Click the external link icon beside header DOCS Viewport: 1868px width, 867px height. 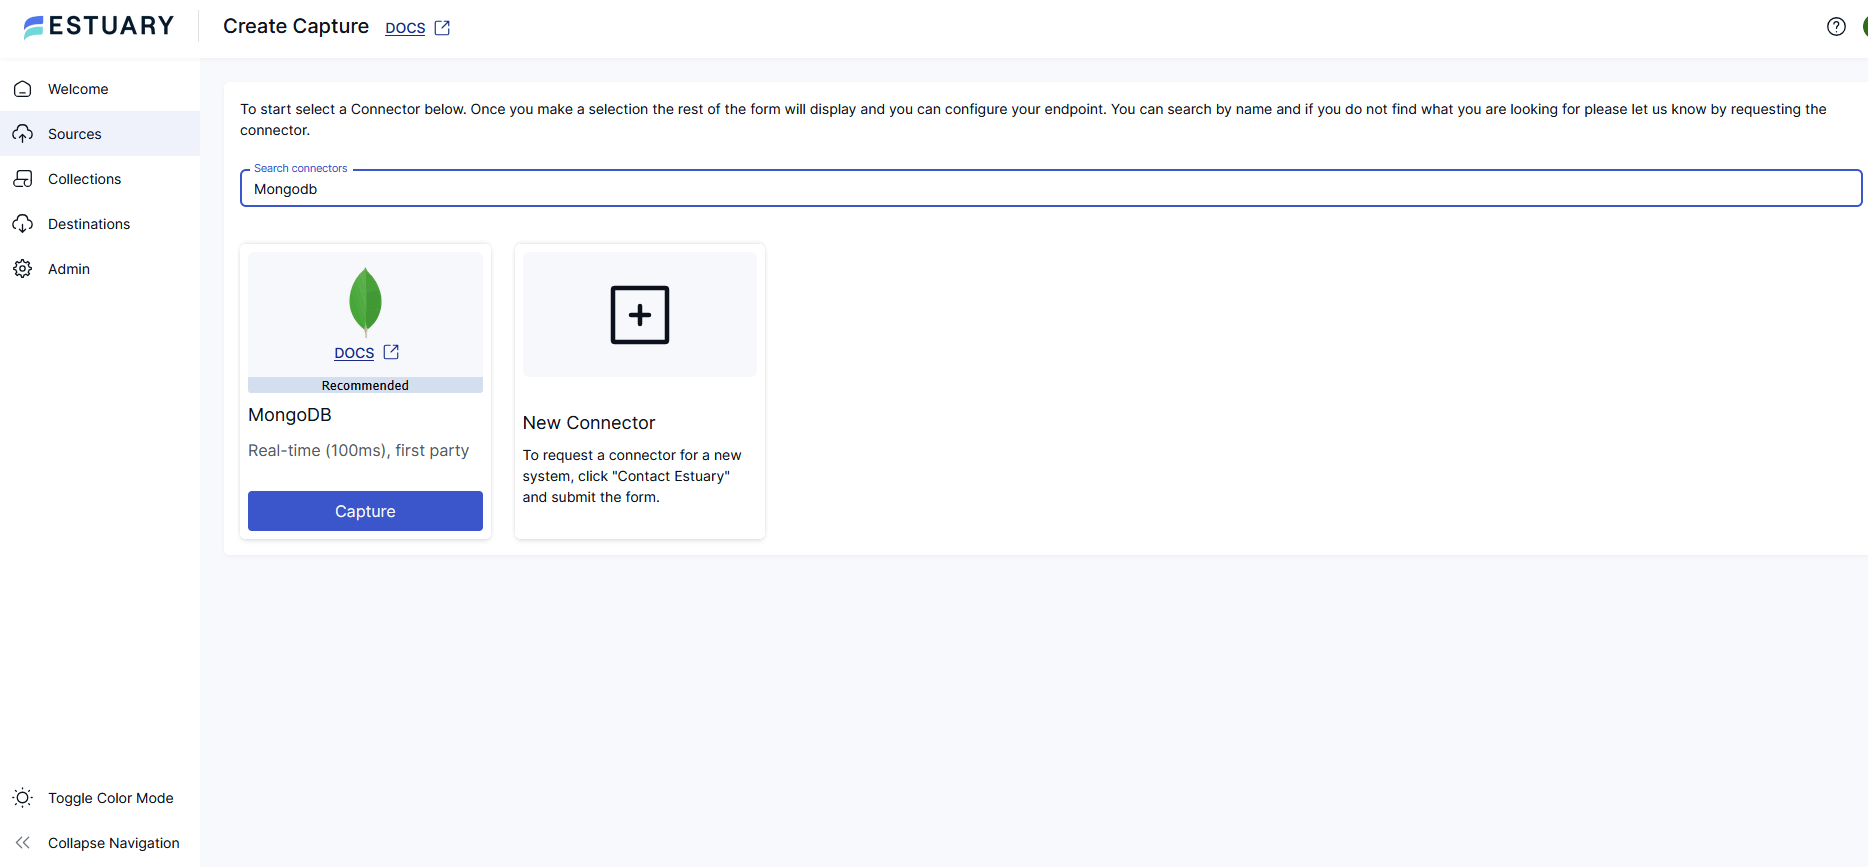tap(442, 28)
